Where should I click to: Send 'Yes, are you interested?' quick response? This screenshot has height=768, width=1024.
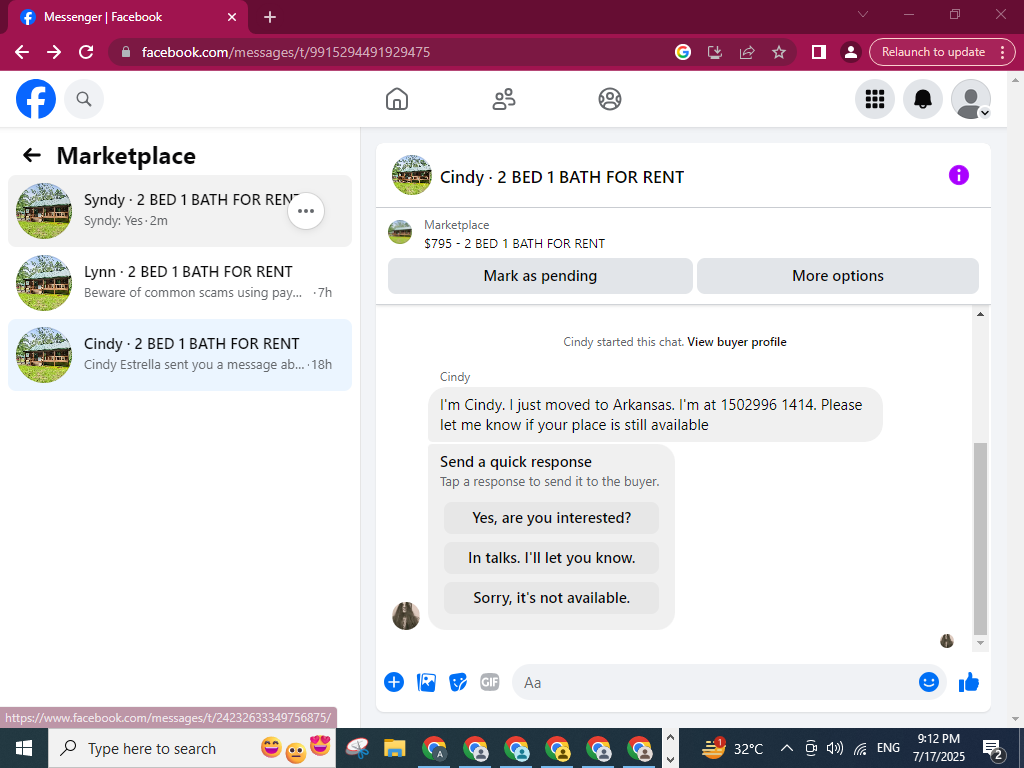click(x=551, y=518)
